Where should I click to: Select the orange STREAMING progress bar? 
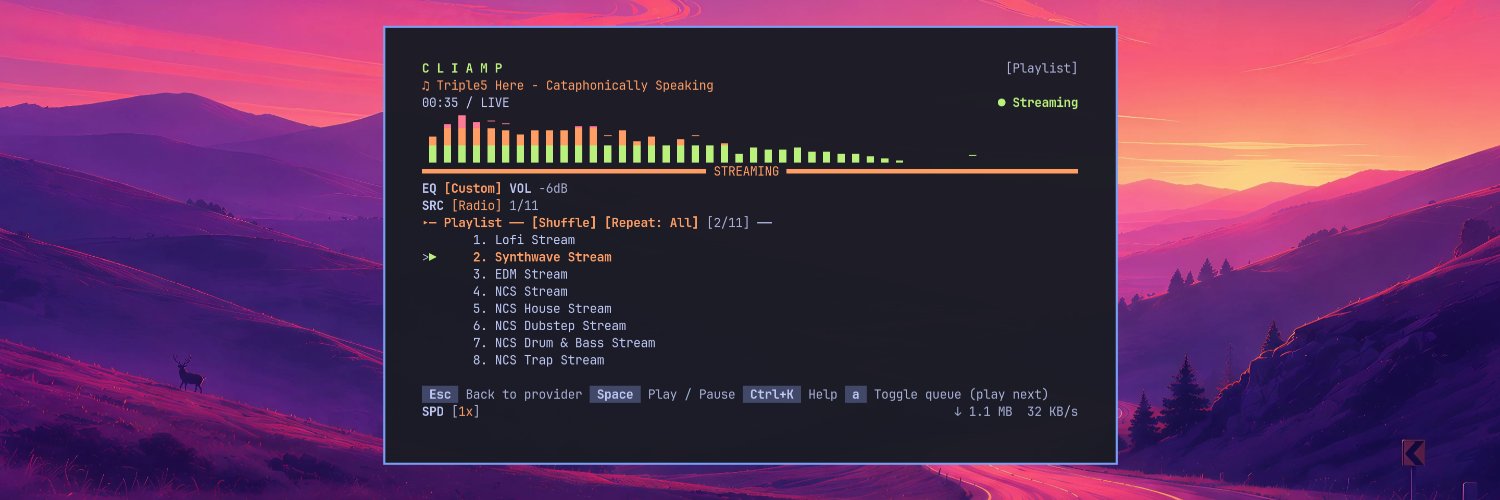pyautogui.click(x=750, y=171)
